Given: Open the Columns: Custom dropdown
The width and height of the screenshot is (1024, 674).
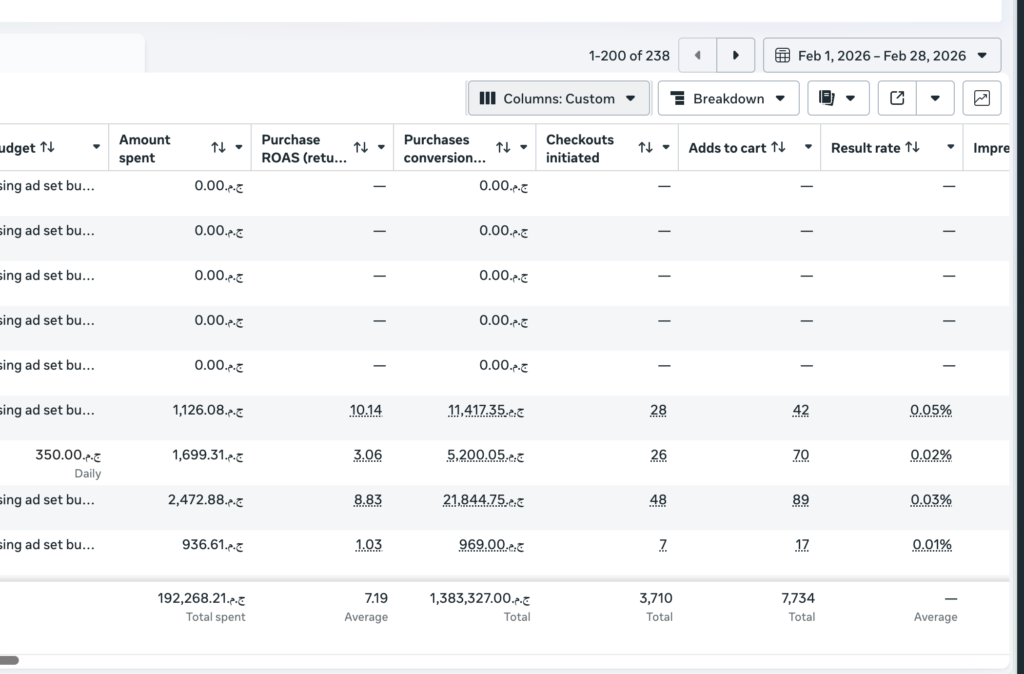Looking at the screenshot, I should coord(558,99).
